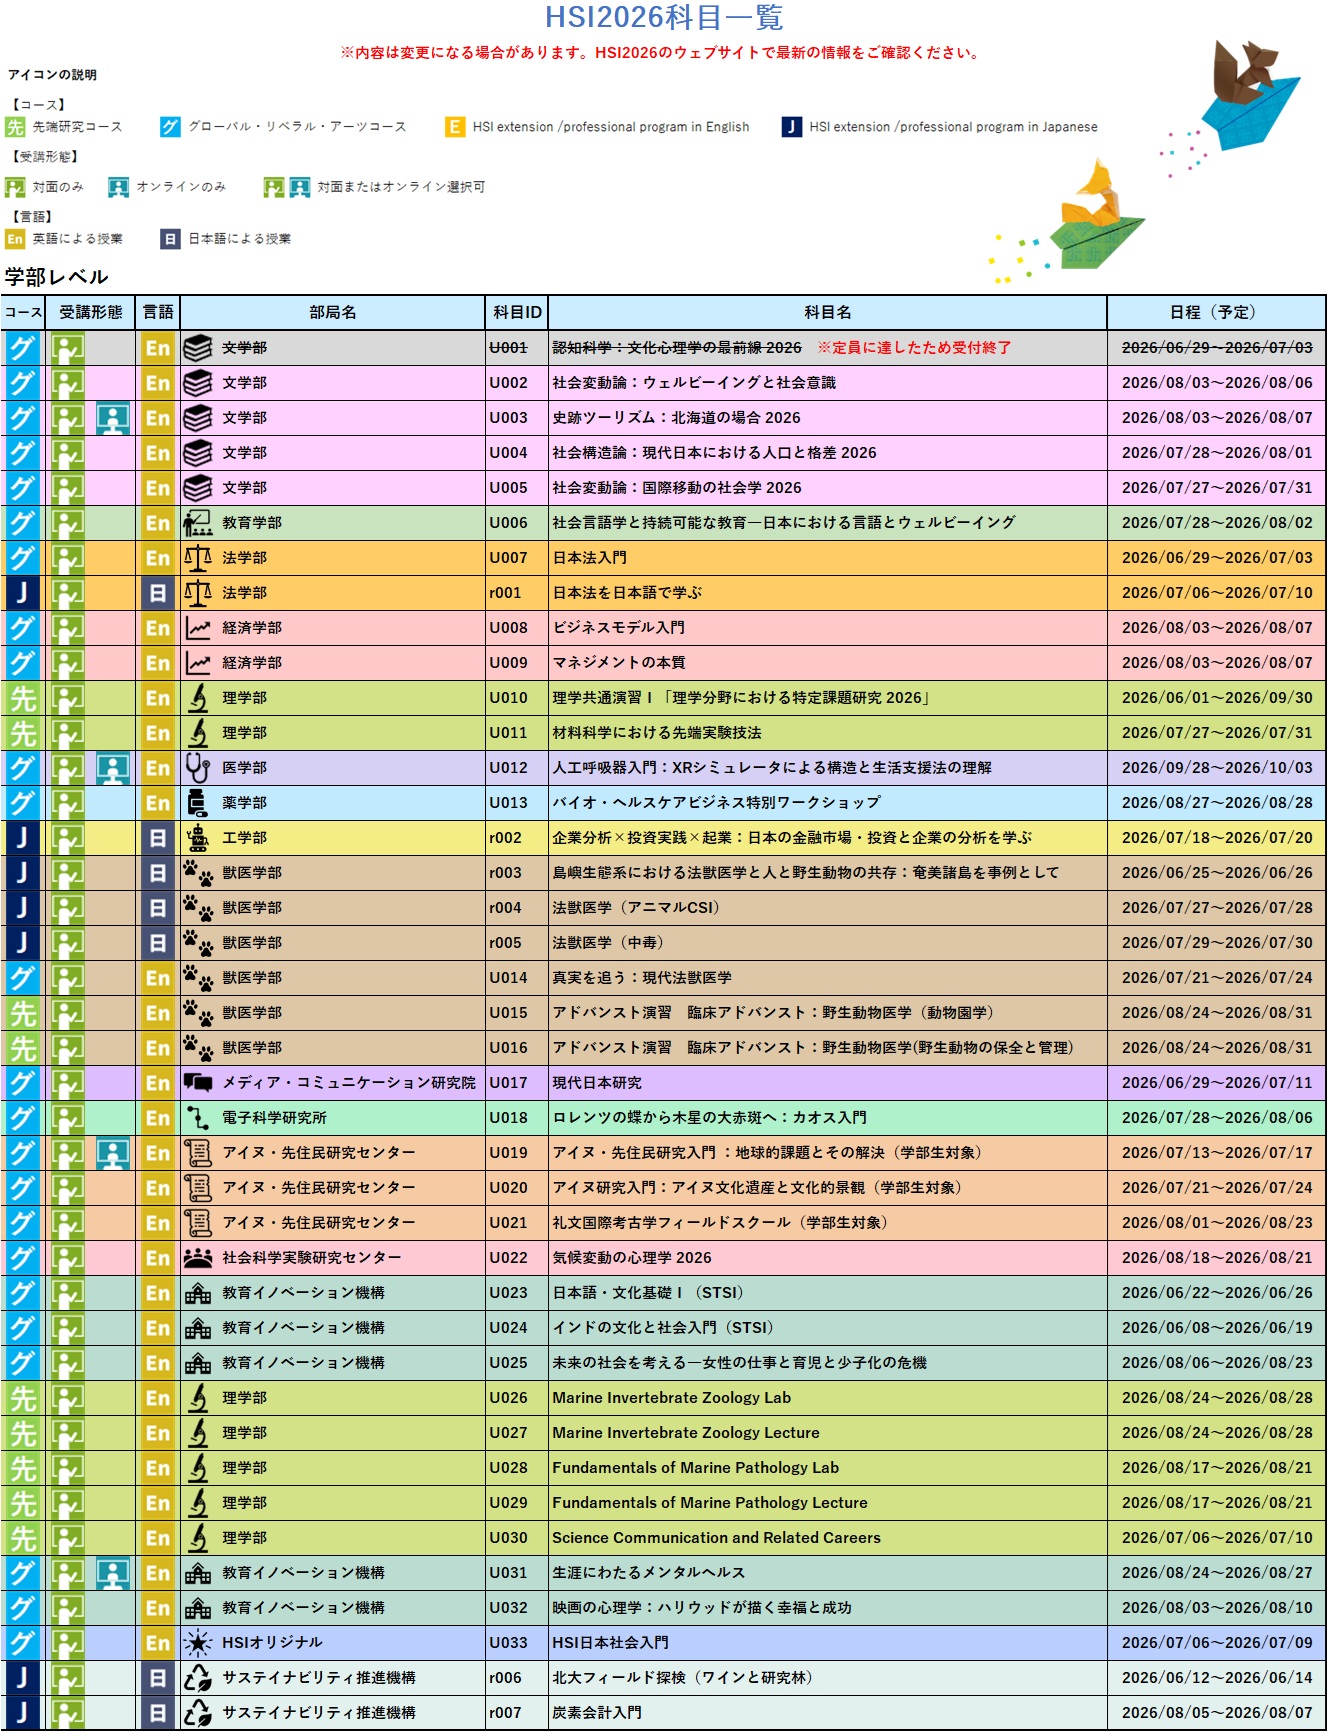Click the course name 現代日本研究
Image resolution: width=1327 pixels, height=1731 pixels.
click(x=597, y=1083)
